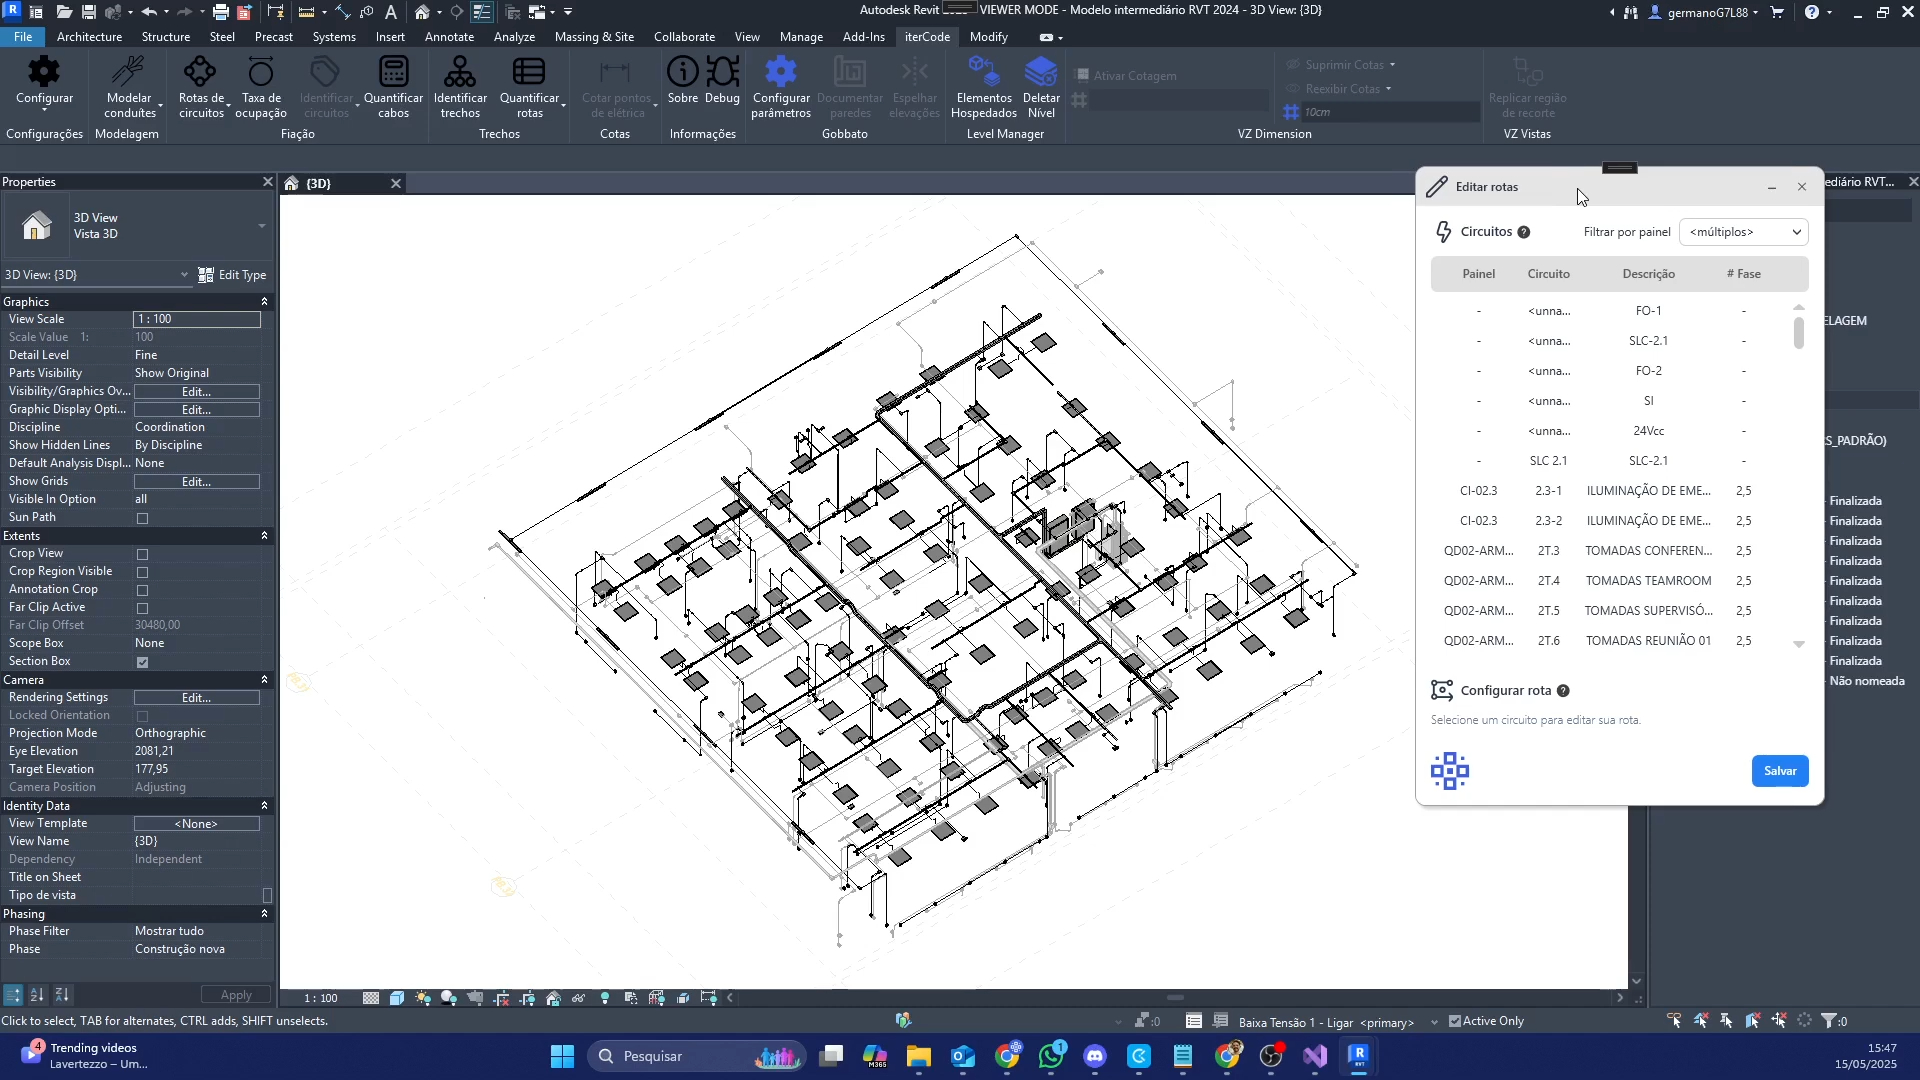Collapse the Graphics properties section
This screenshot has height=1080, width=1920.
(264, 301)
